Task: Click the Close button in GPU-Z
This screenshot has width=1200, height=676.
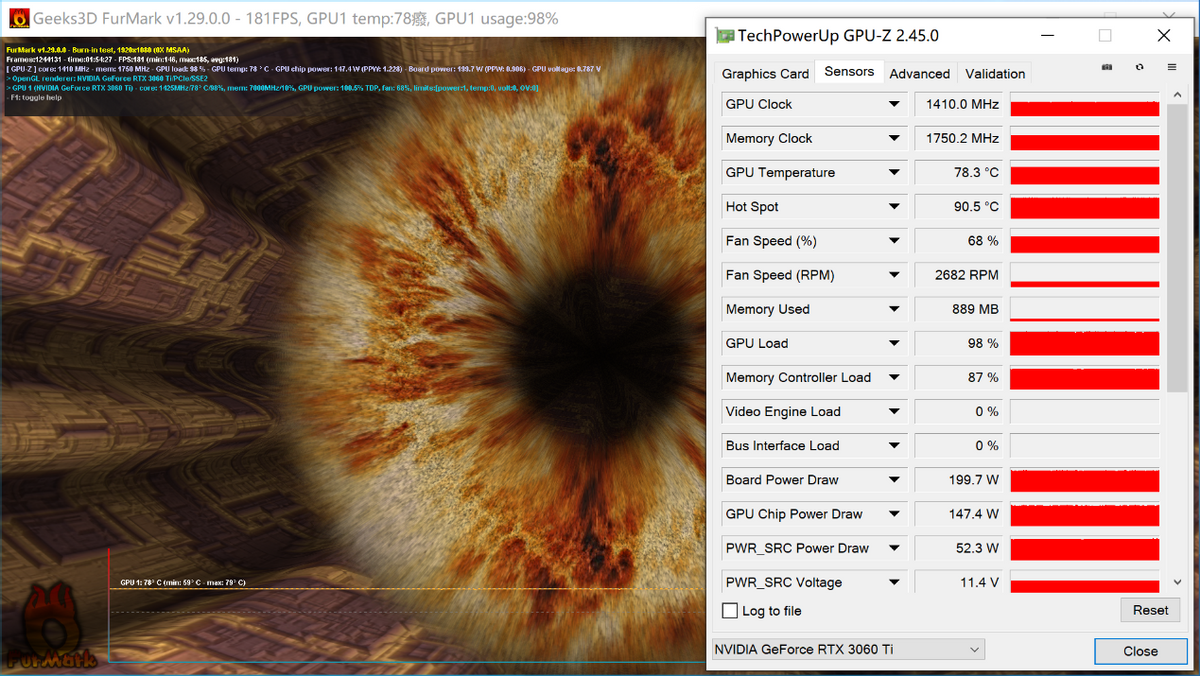Action: (x=1140, y=651)
